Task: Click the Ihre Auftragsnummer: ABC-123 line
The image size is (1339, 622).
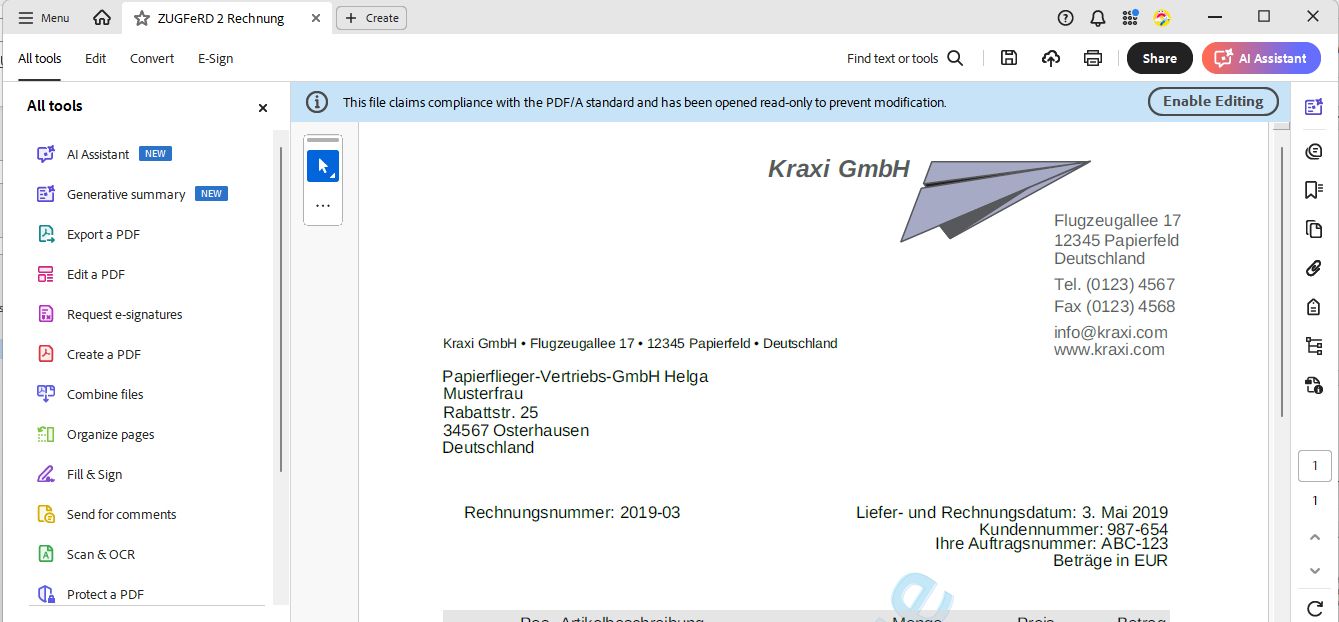Action: pos(1051,544)
